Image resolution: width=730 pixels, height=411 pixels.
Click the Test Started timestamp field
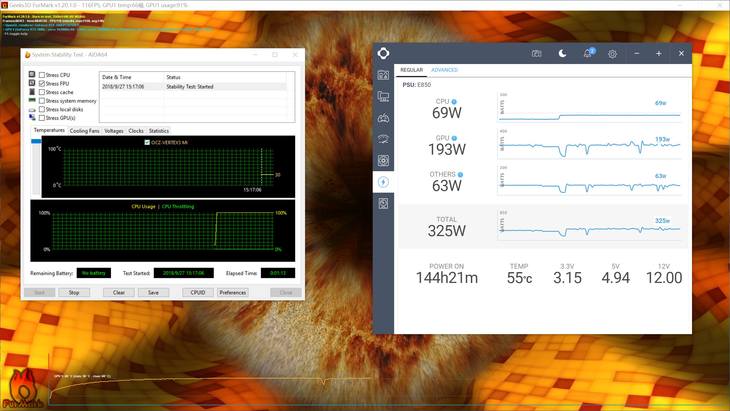183,273
